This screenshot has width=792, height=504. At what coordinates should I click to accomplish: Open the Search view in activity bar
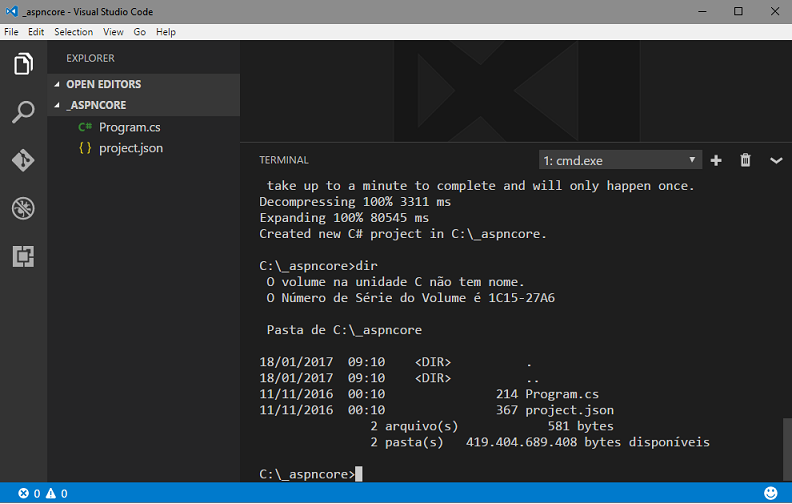[23, 112]
